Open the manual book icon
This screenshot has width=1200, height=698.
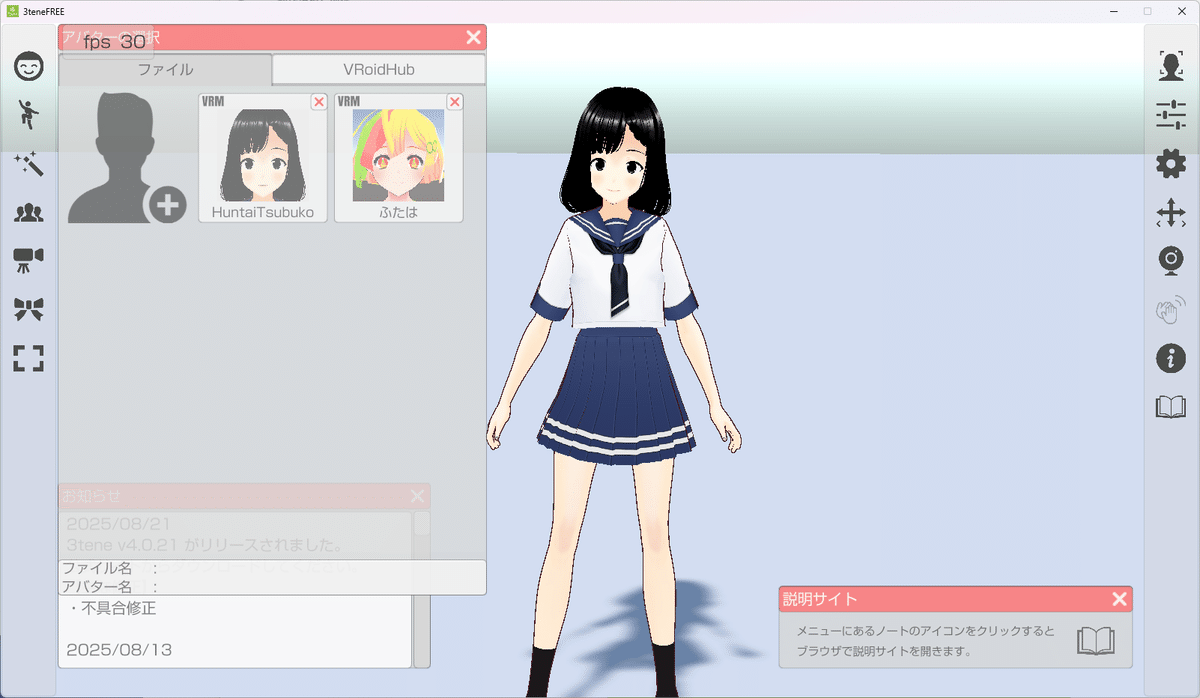(x=1170, y=406)
